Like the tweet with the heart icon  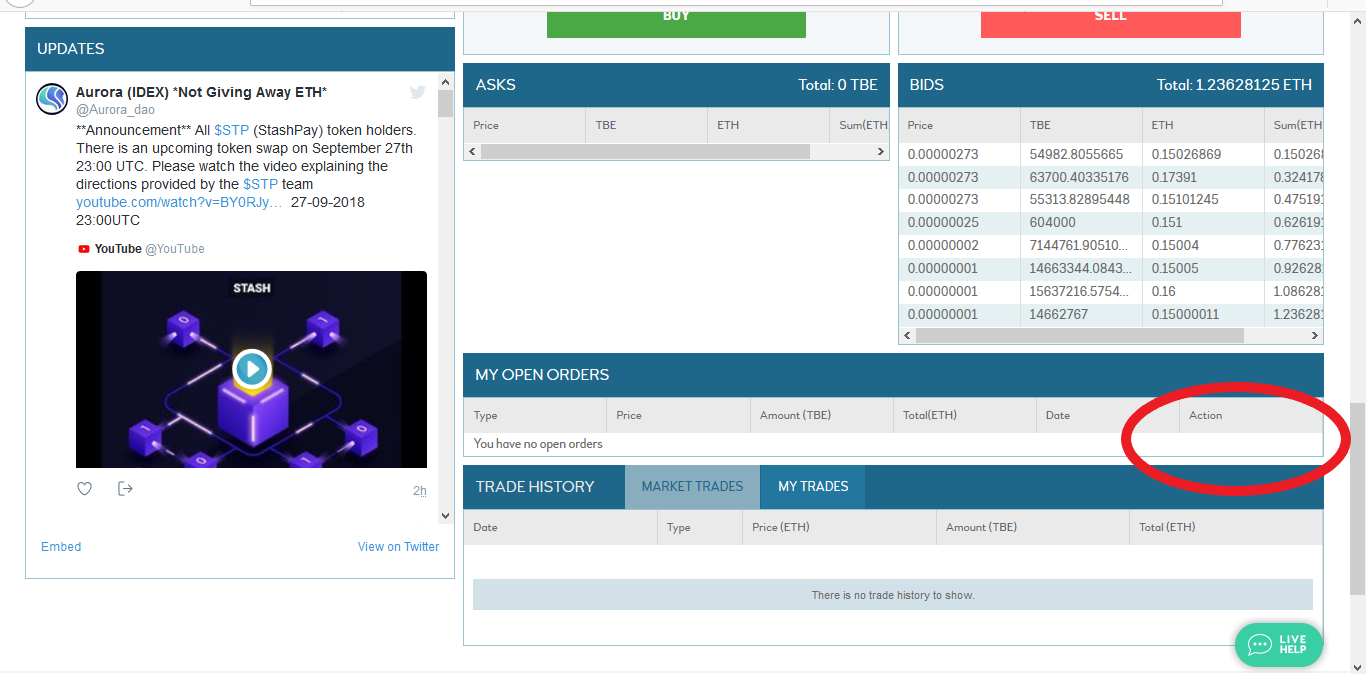tap(85, 489)
